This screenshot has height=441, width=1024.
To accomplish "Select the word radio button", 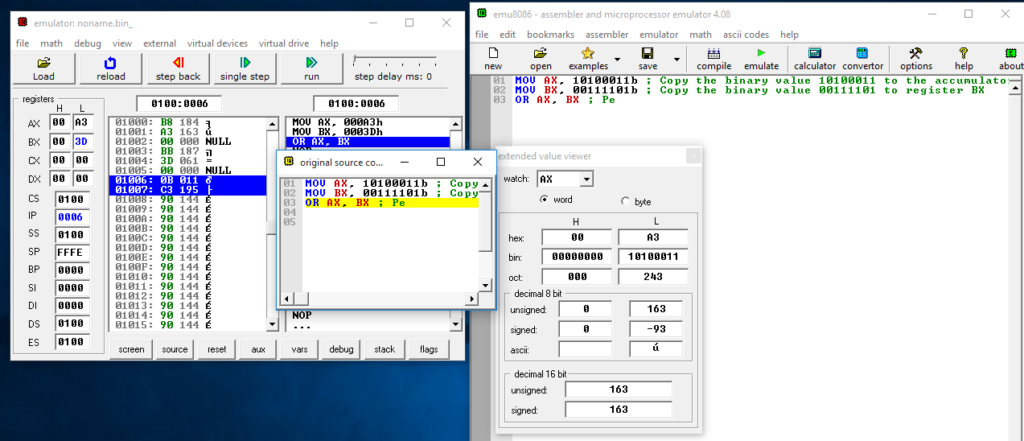I will [x=545, y=200].
